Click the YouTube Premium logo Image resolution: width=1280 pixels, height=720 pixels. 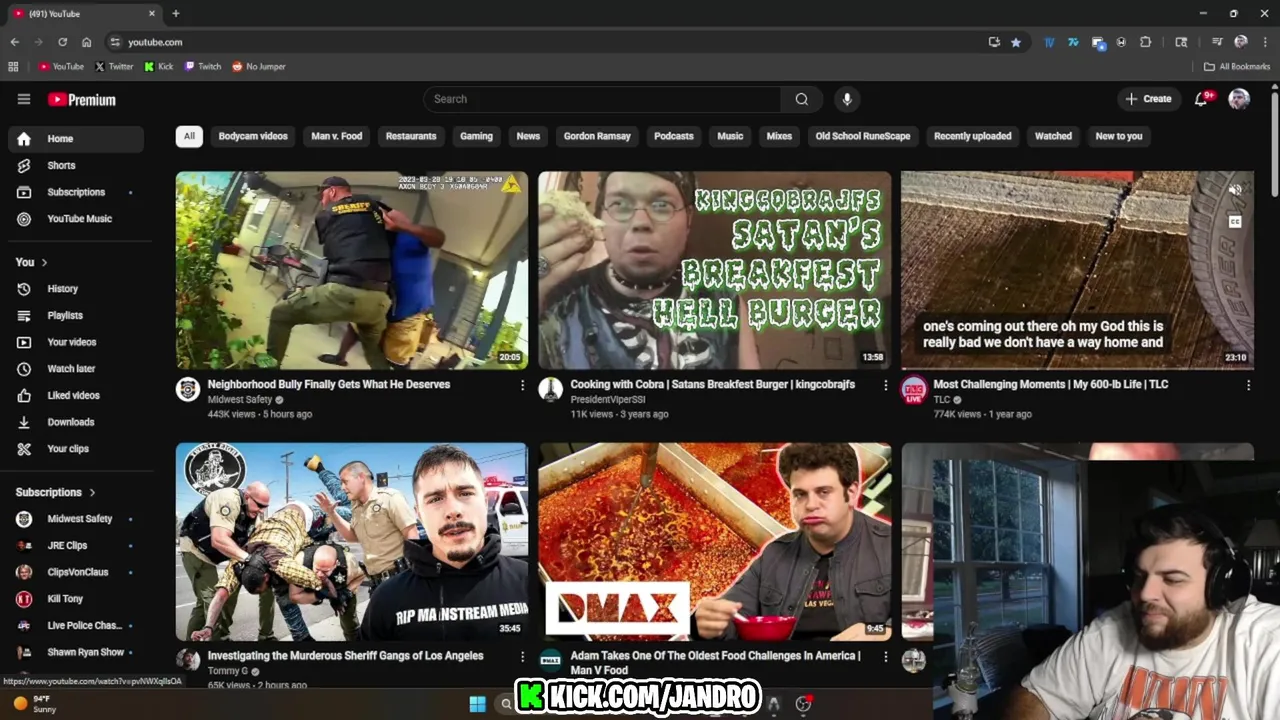click(82, 100)
